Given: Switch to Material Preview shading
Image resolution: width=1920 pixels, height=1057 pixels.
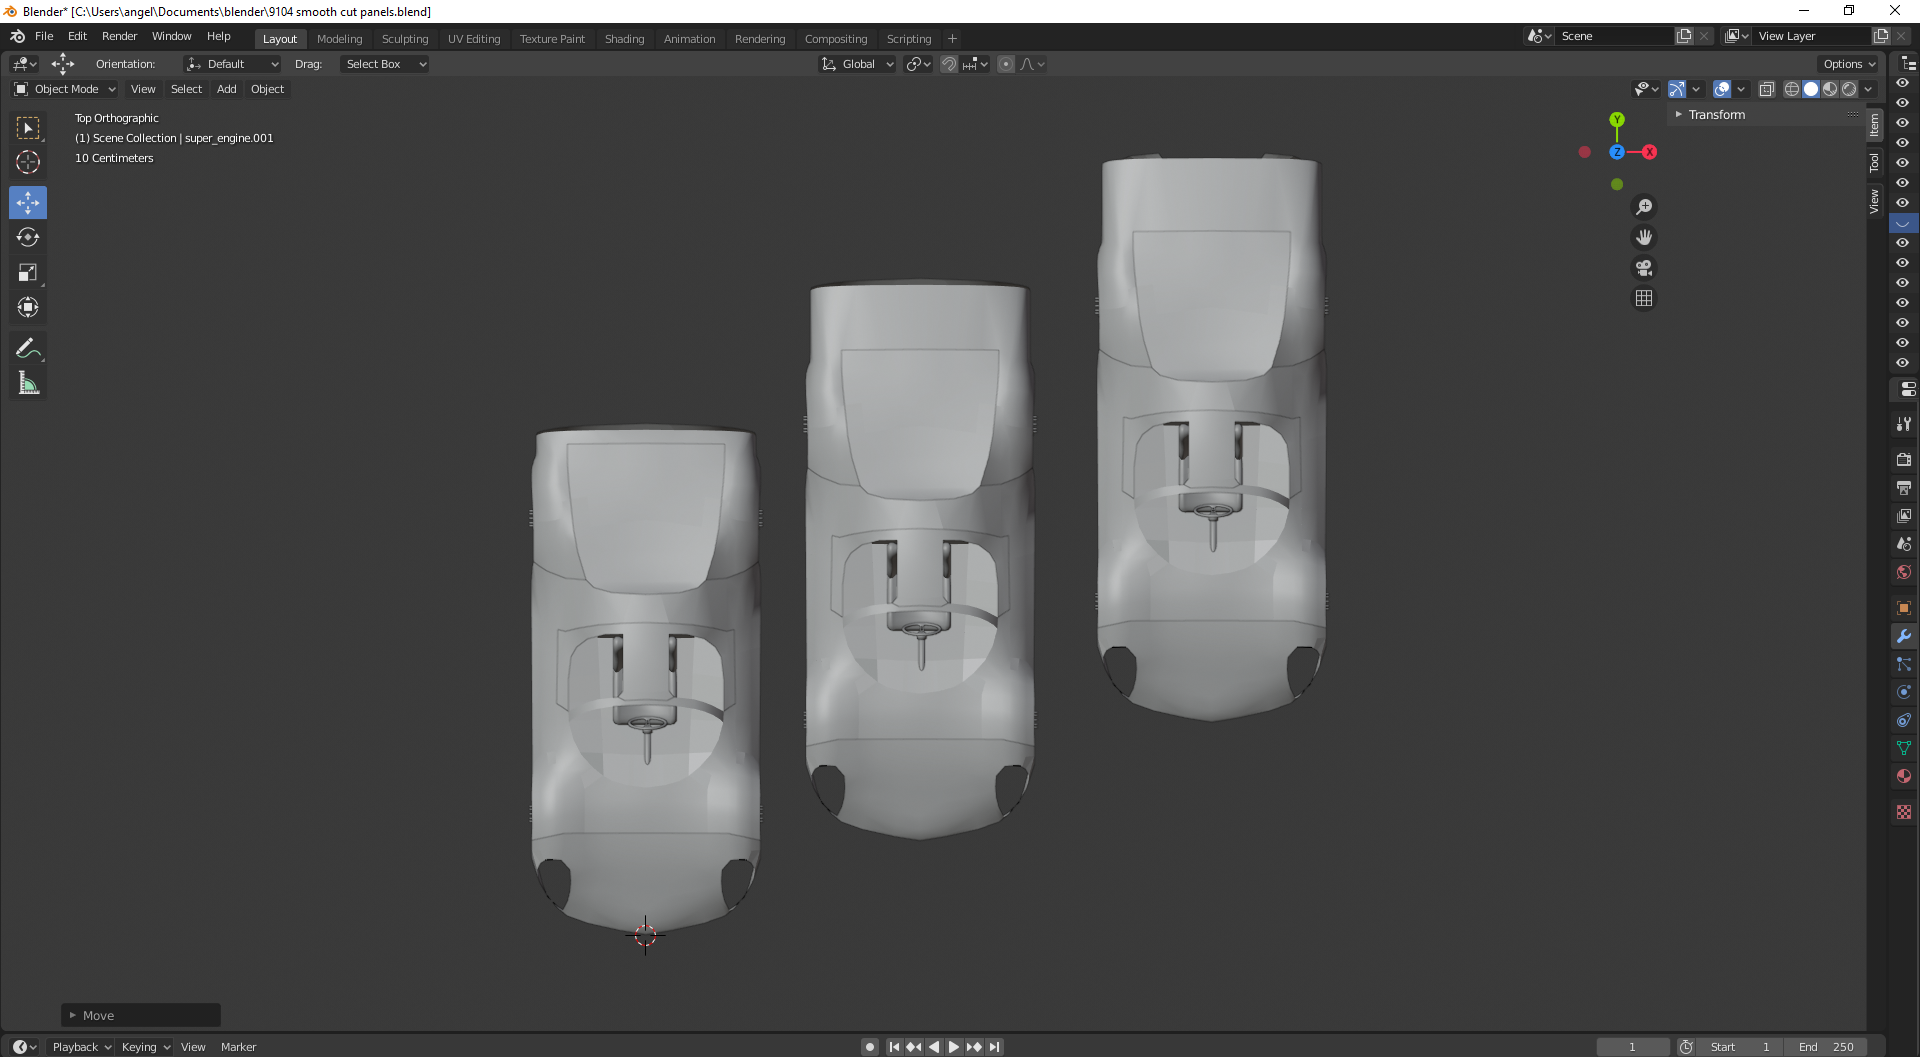Looking at the screenshot, I should tap(1830, 89).
